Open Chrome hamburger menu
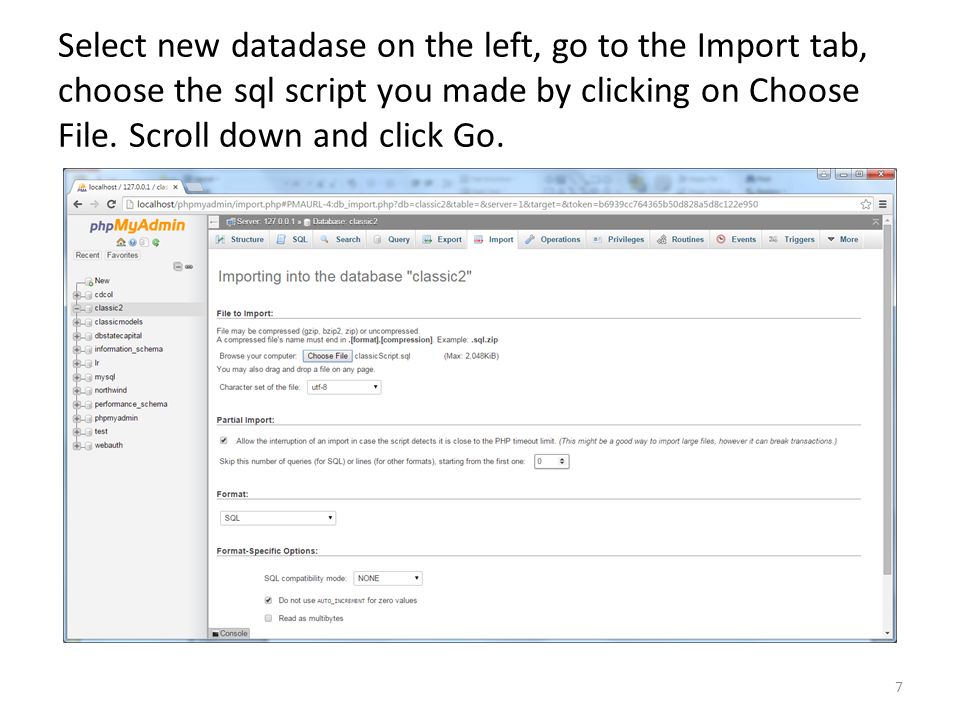Screen dimensions: 960x720 coord(883,204)
